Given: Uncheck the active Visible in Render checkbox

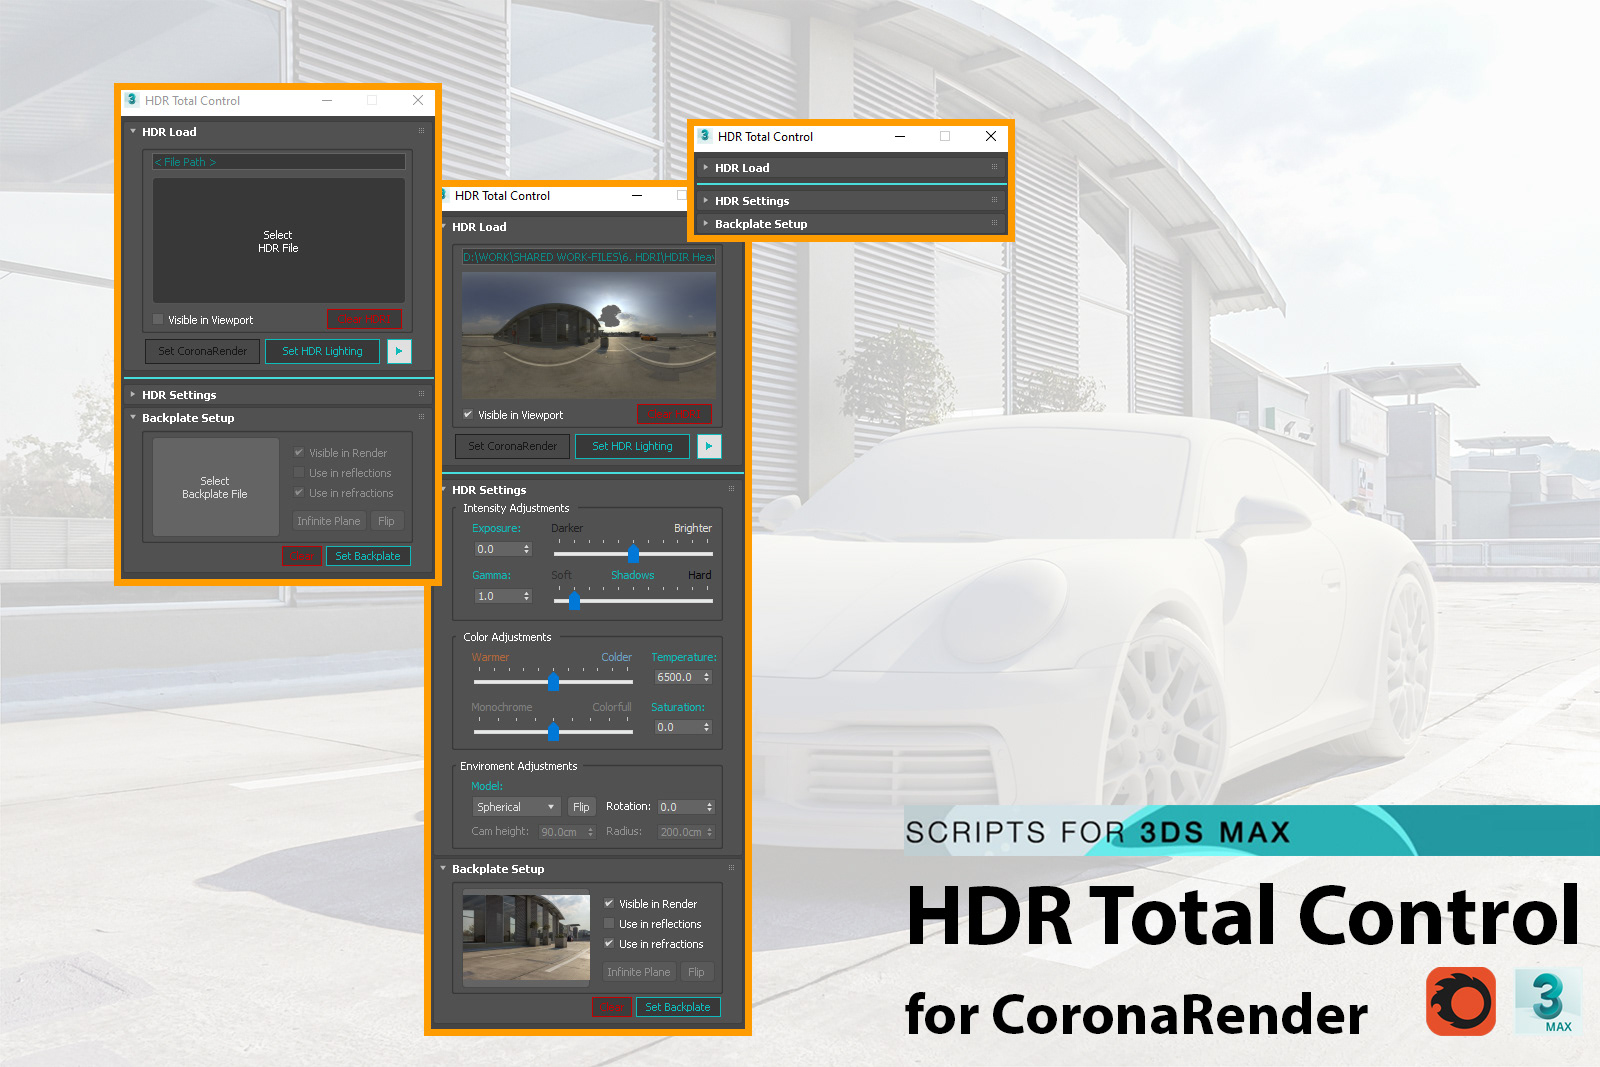Looking at the screenshot, I should (x=609, y=904).
